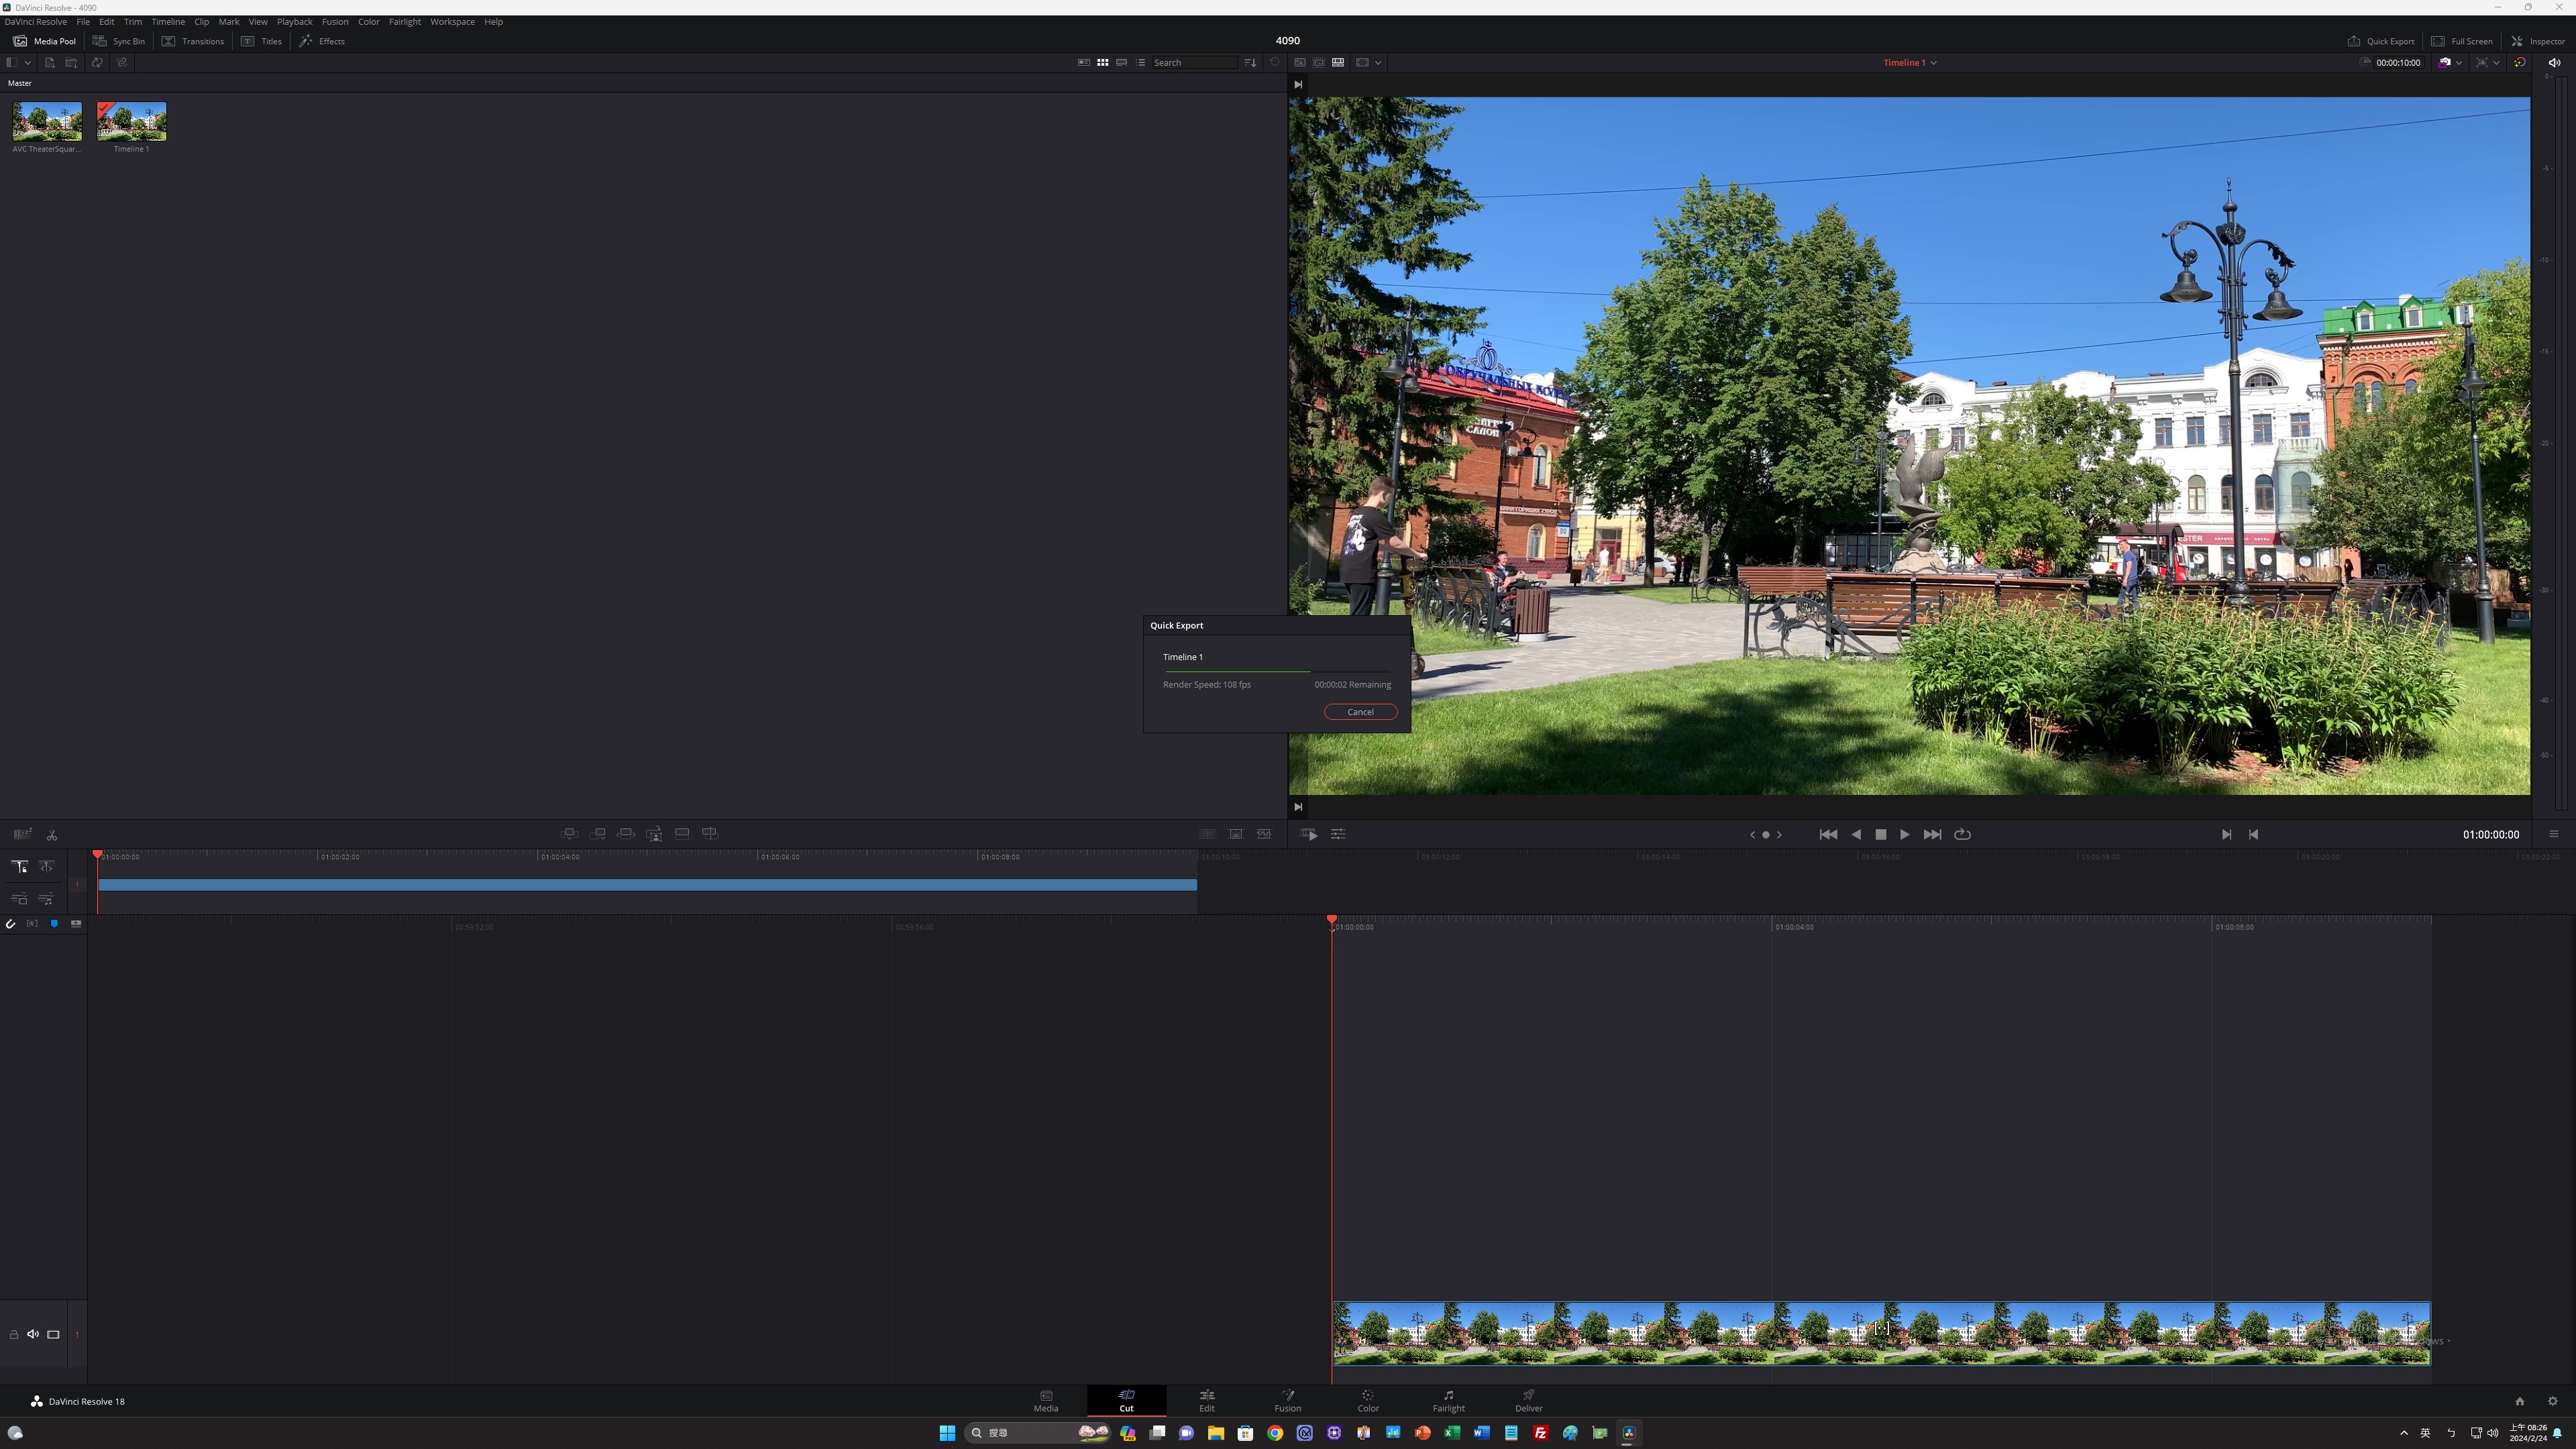Click the Cut transition icon
The width and height of the screenshot is (2576, 1449).
1208,833
